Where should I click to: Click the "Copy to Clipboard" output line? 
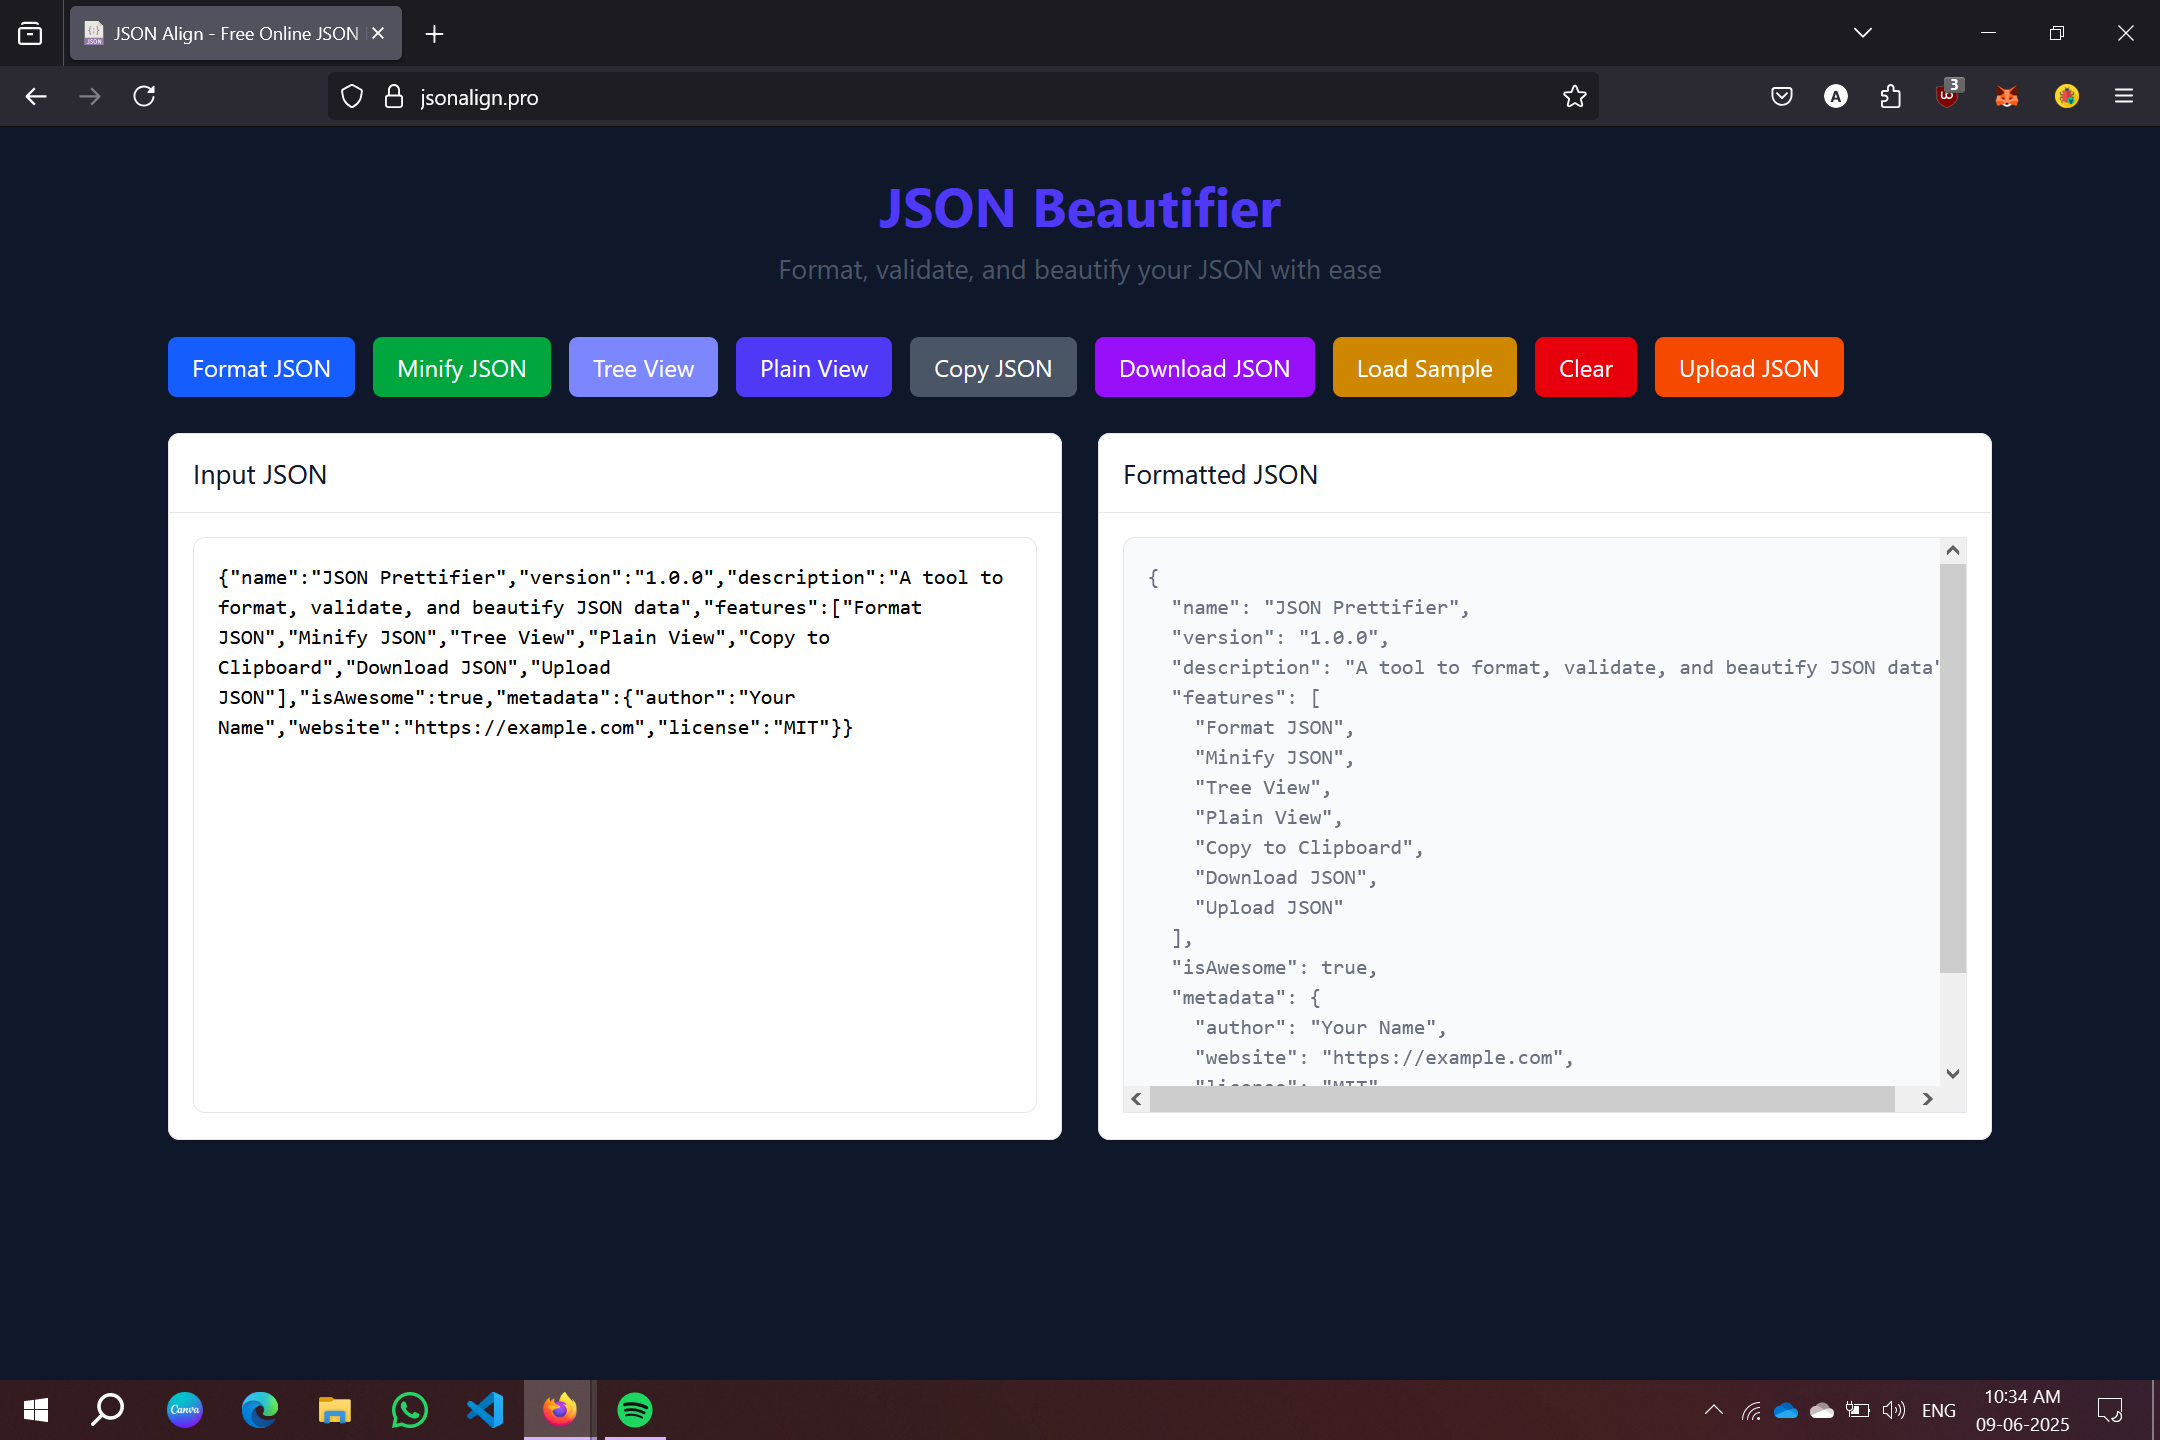(x=1308, y=848)
